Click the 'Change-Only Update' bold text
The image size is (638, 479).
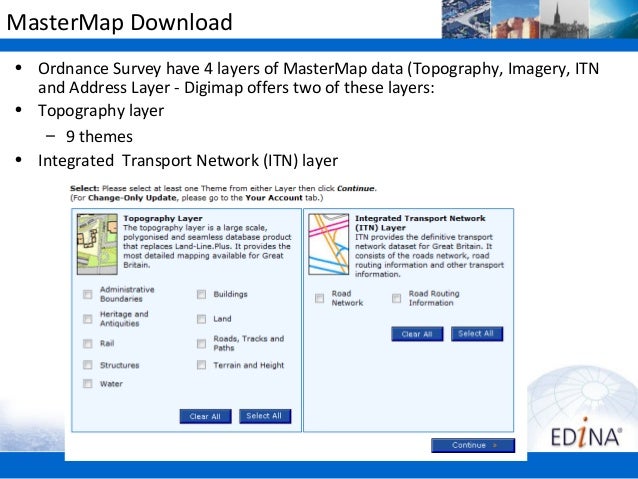(x=132, y=198)
